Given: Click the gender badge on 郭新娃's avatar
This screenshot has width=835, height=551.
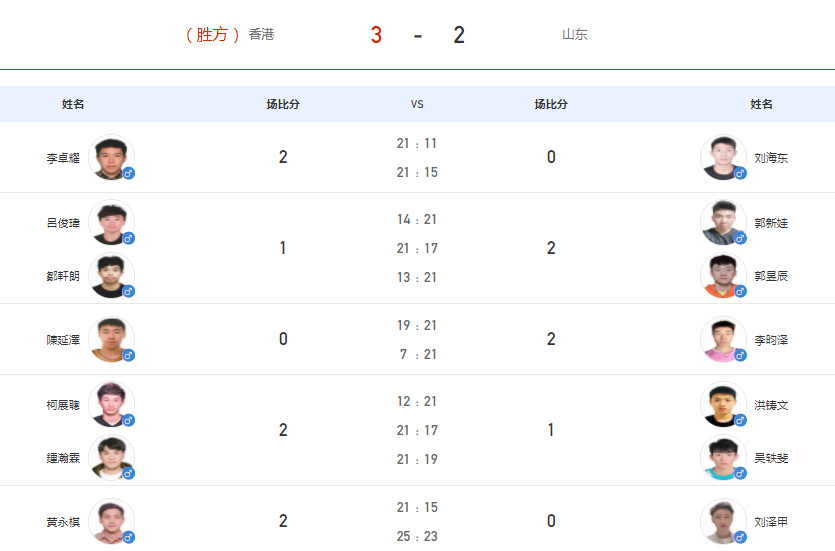Looking at the screenshot, I should pyautogui.click(x=740, y=239).
